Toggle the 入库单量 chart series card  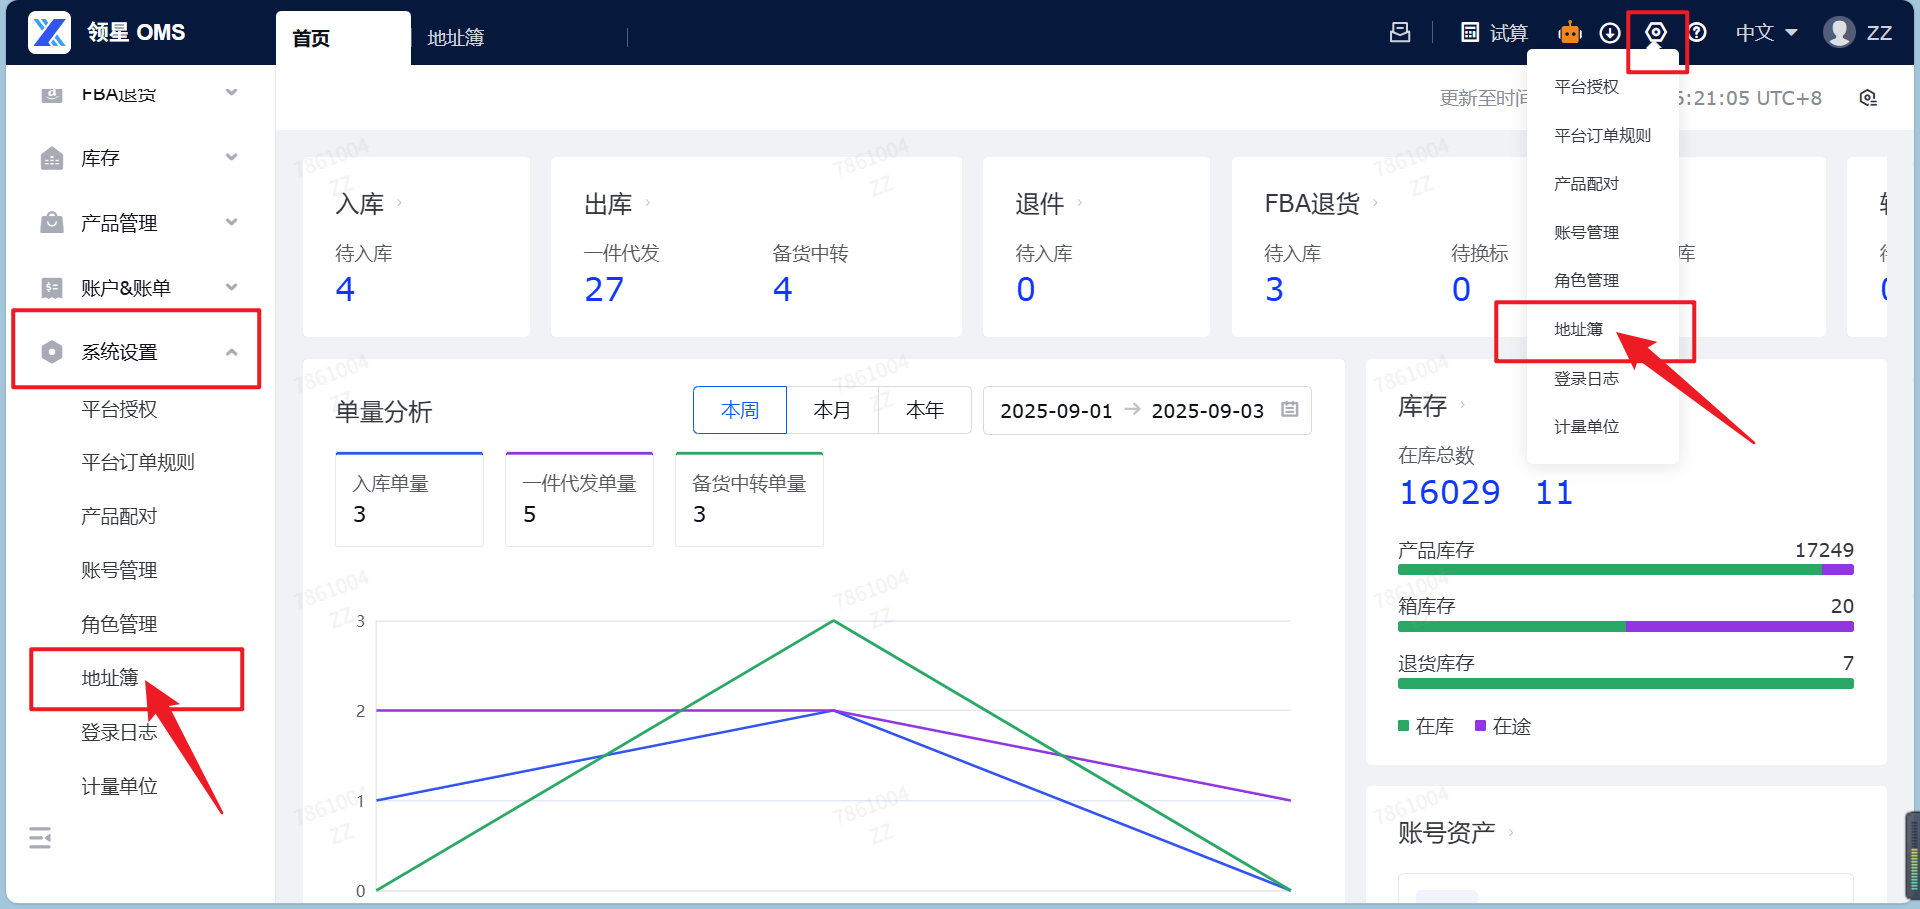coord(409,499)
